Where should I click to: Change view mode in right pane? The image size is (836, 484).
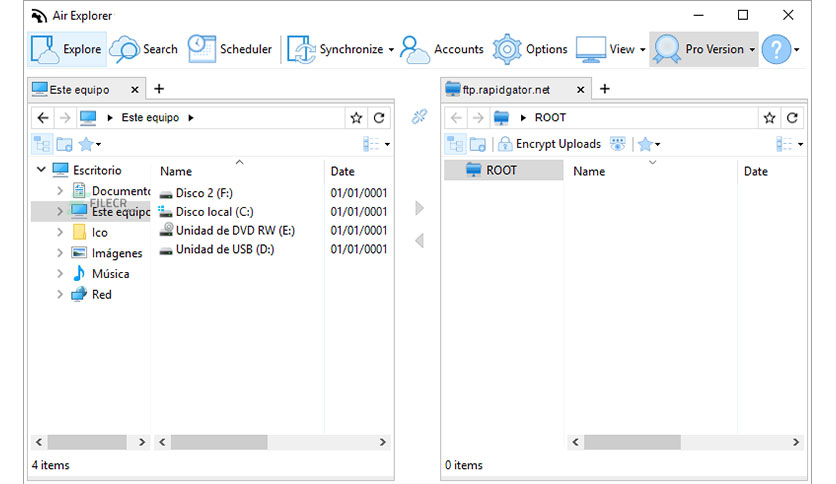[790, 144]
